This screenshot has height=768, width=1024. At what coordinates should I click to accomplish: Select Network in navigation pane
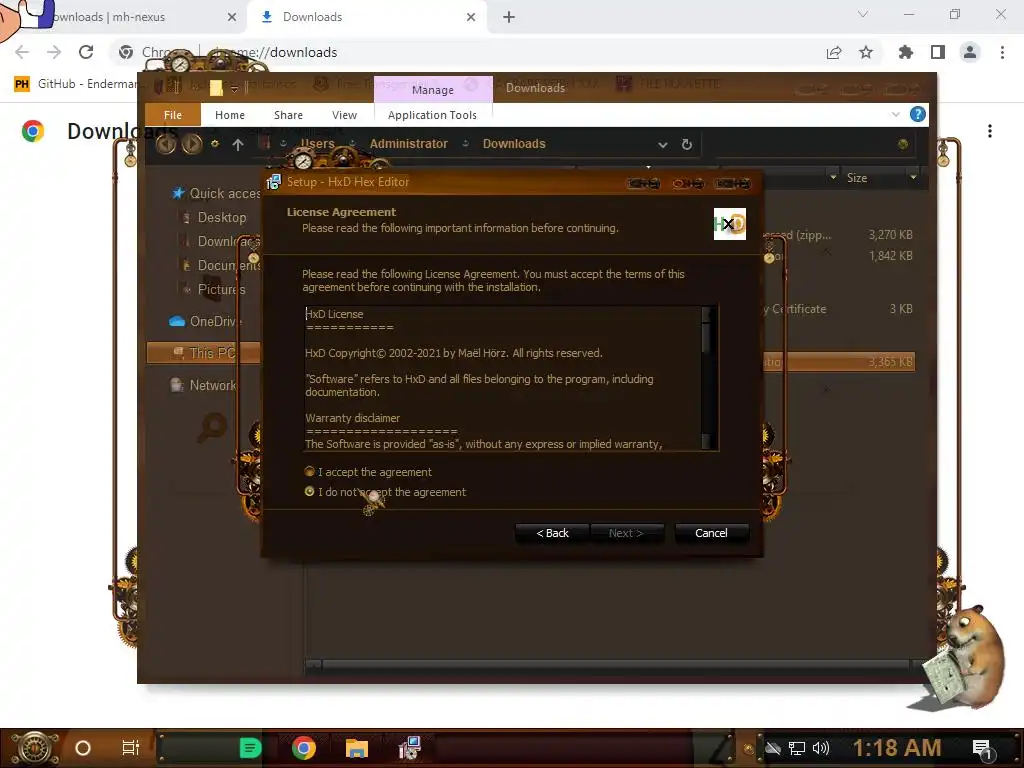(x=203, y=385)
